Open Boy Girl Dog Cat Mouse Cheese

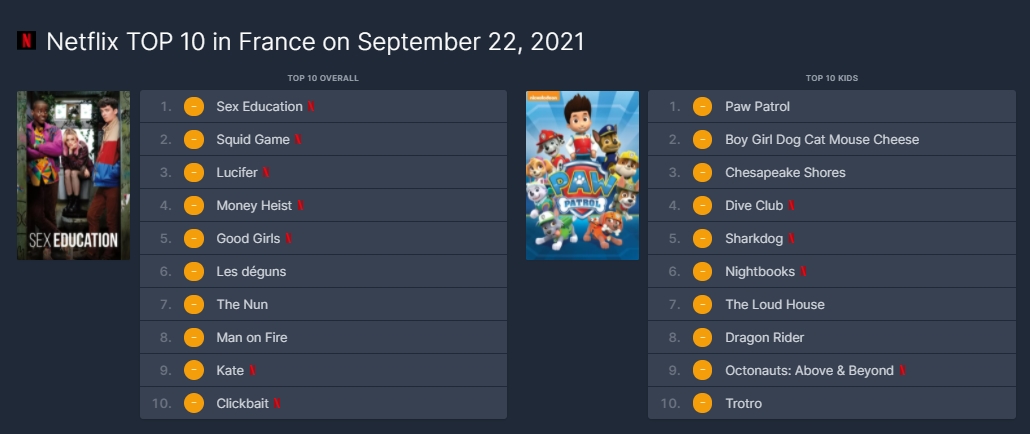(x=822, y=139)
